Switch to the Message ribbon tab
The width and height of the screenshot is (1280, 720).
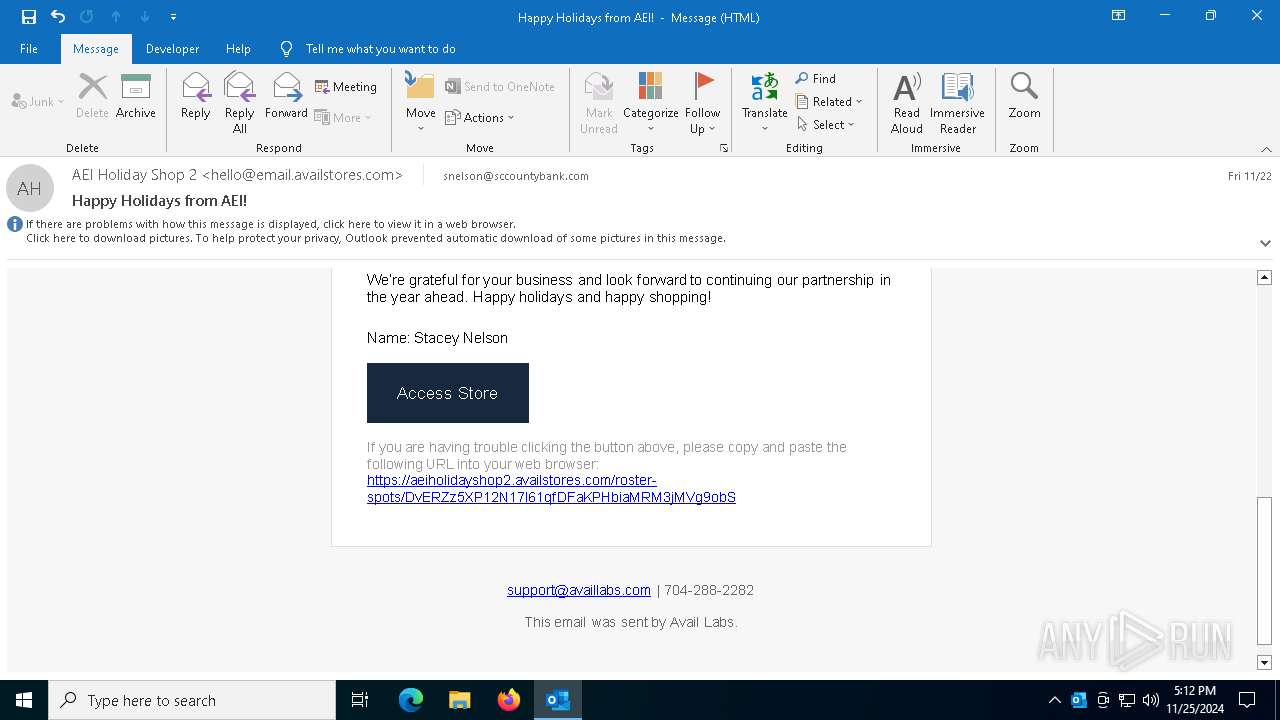click(x=96, y=49)
